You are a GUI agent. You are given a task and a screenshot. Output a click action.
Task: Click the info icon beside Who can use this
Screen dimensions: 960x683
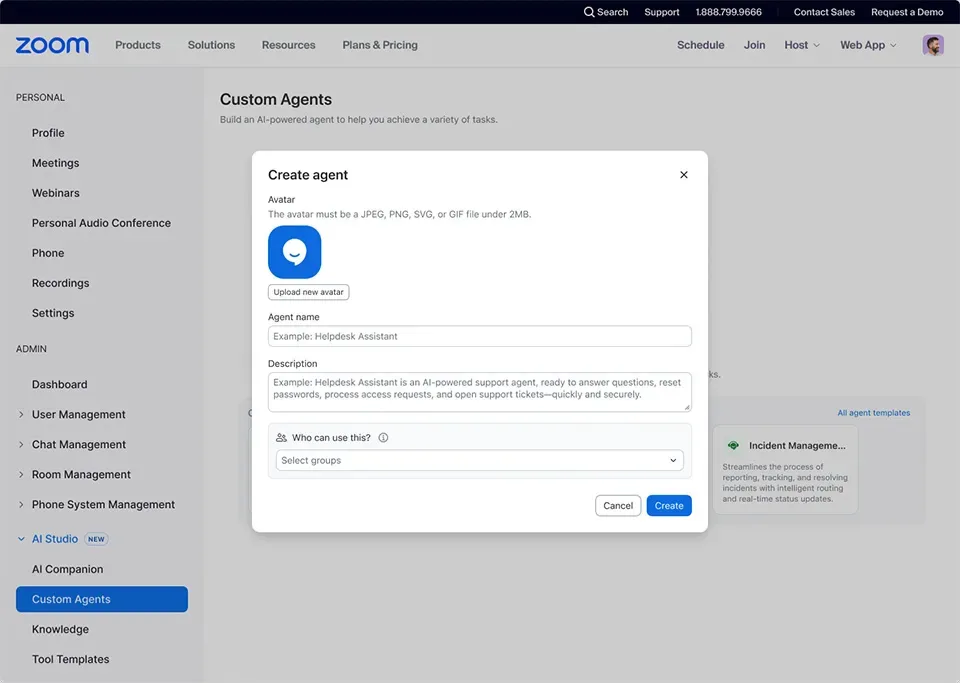tap(381, 437)
